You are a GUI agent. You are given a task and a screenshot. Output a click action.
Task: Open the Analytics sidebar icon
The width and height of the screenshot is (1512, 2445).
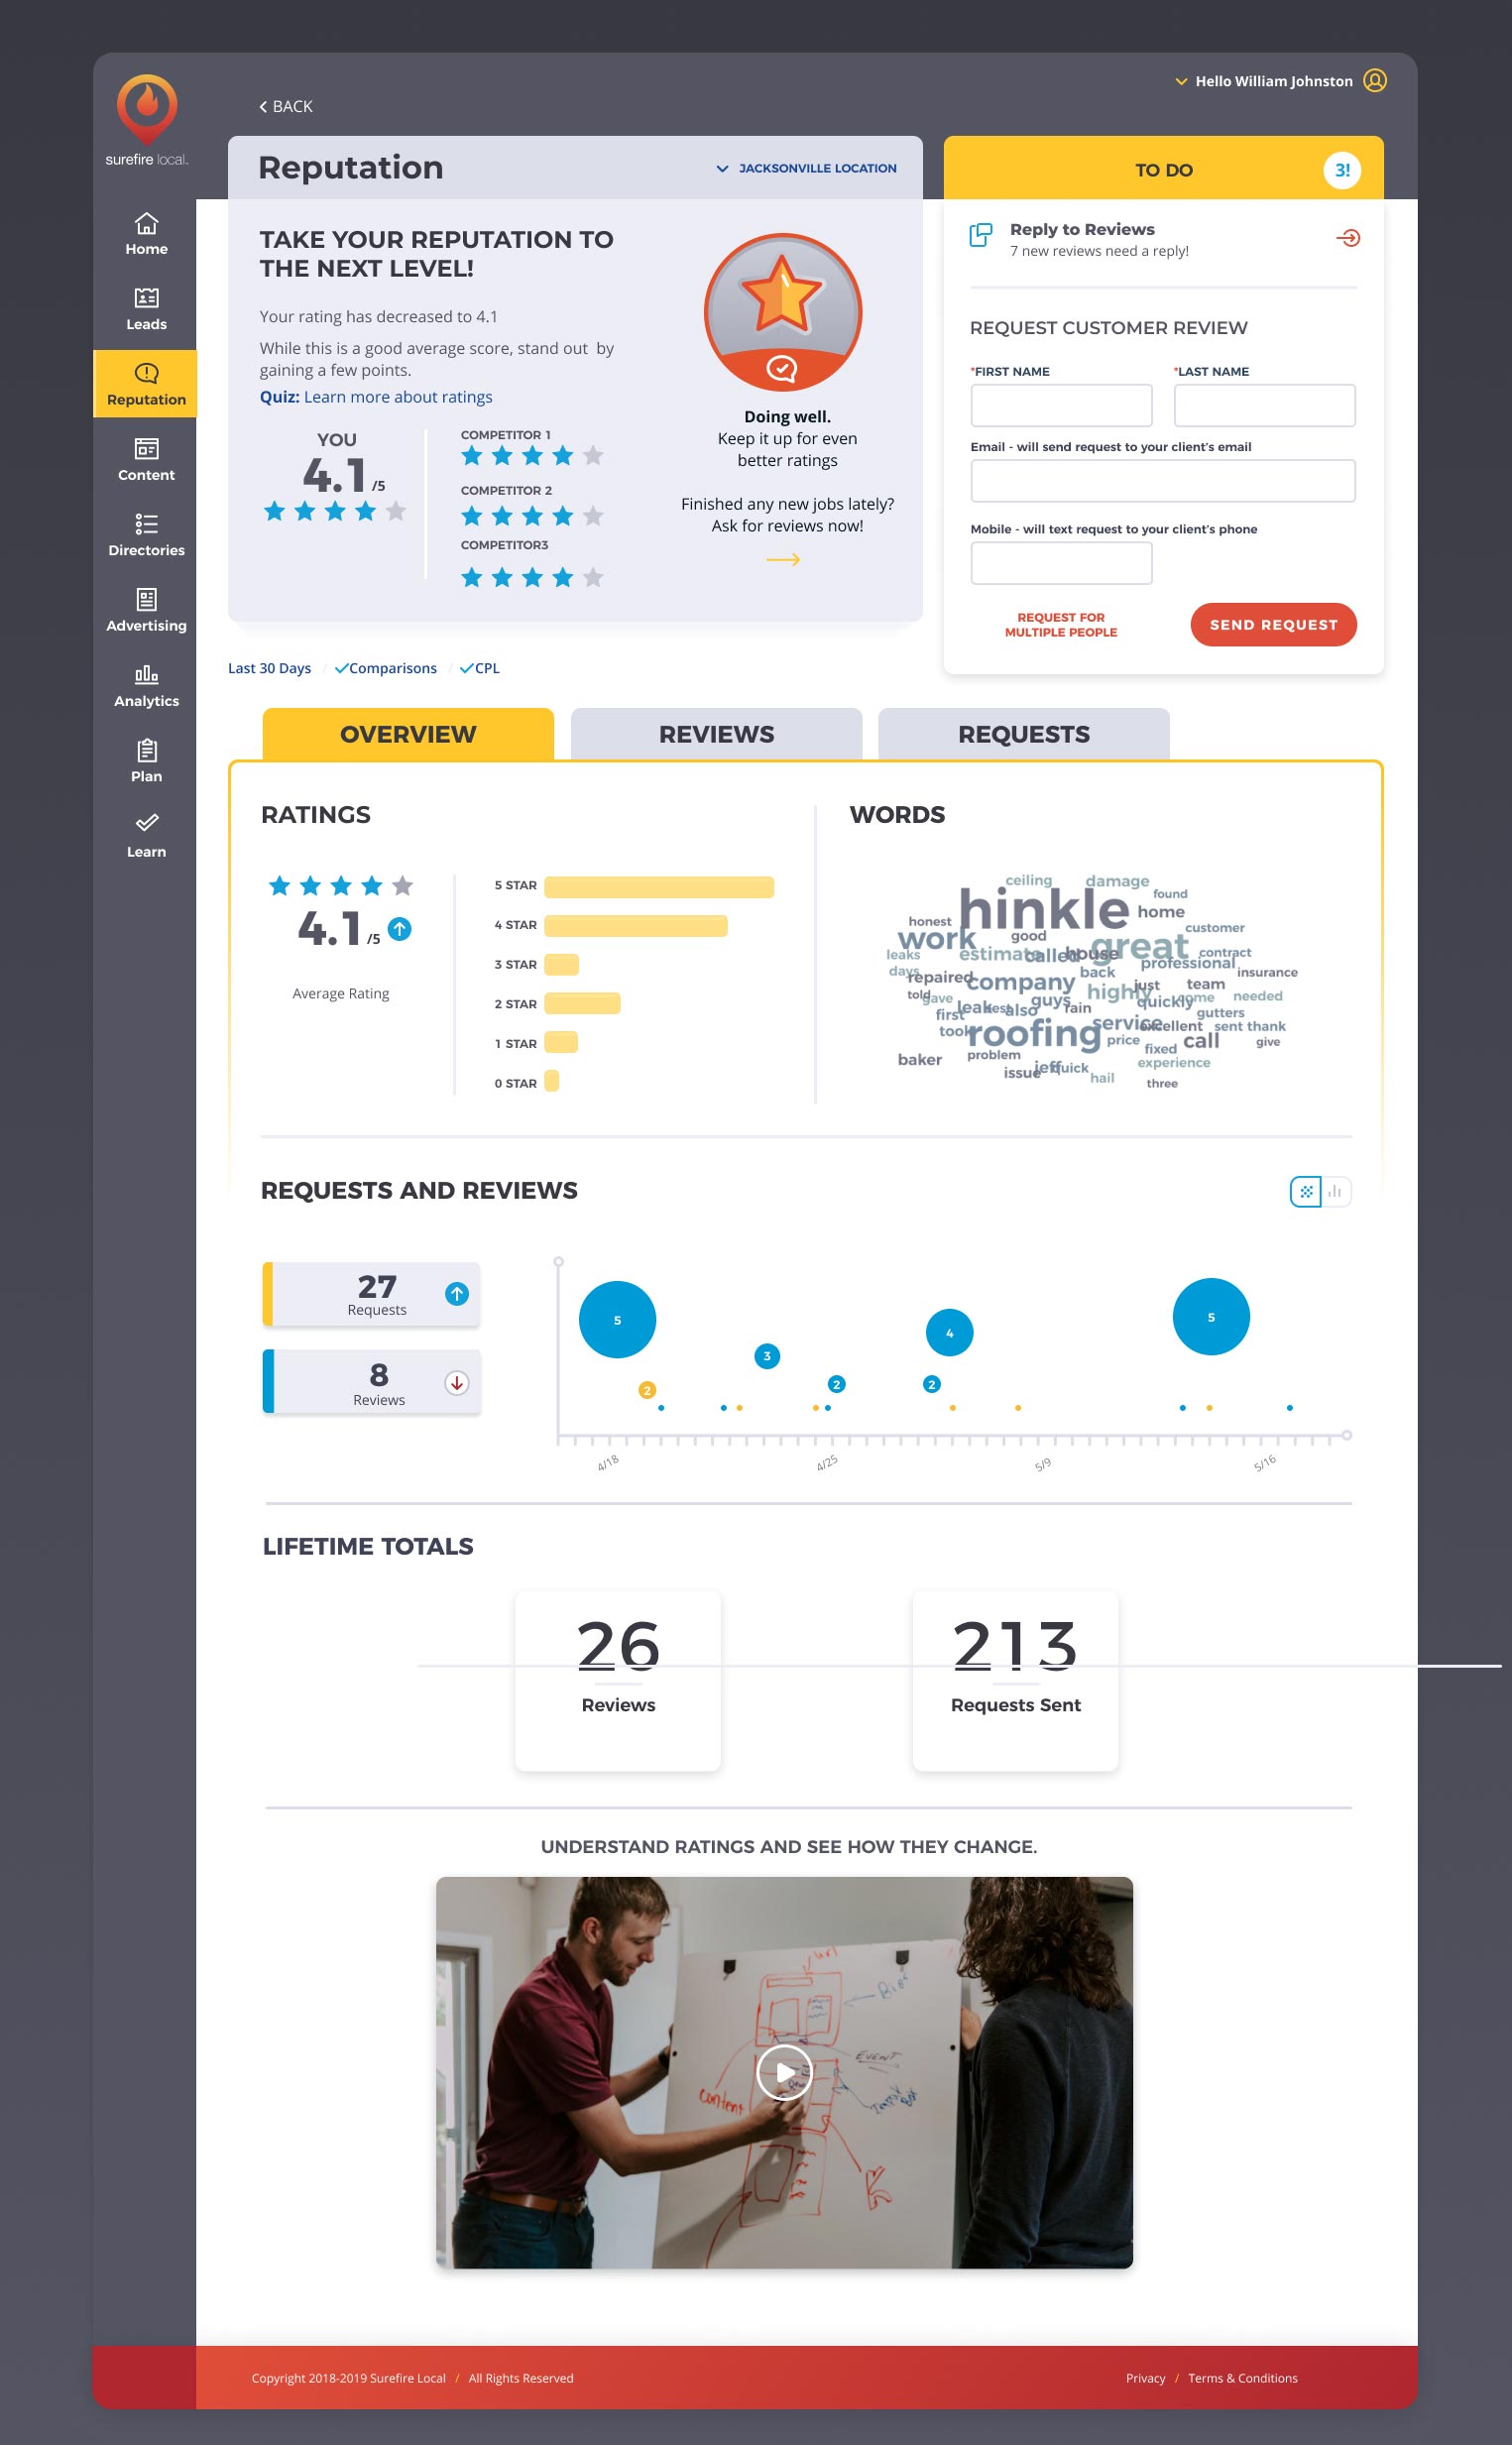tap(146, 675)
